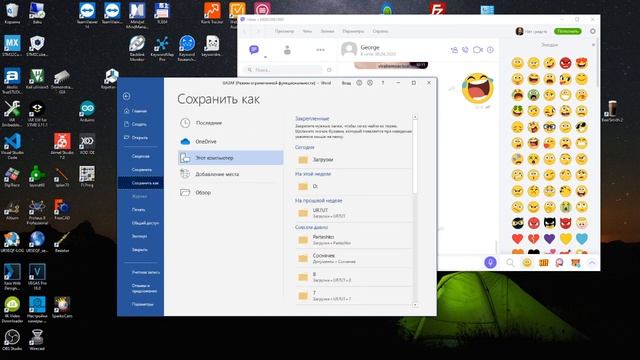Pick the blue heart emoji
The image size is (640, 360).
pos(582,239)
